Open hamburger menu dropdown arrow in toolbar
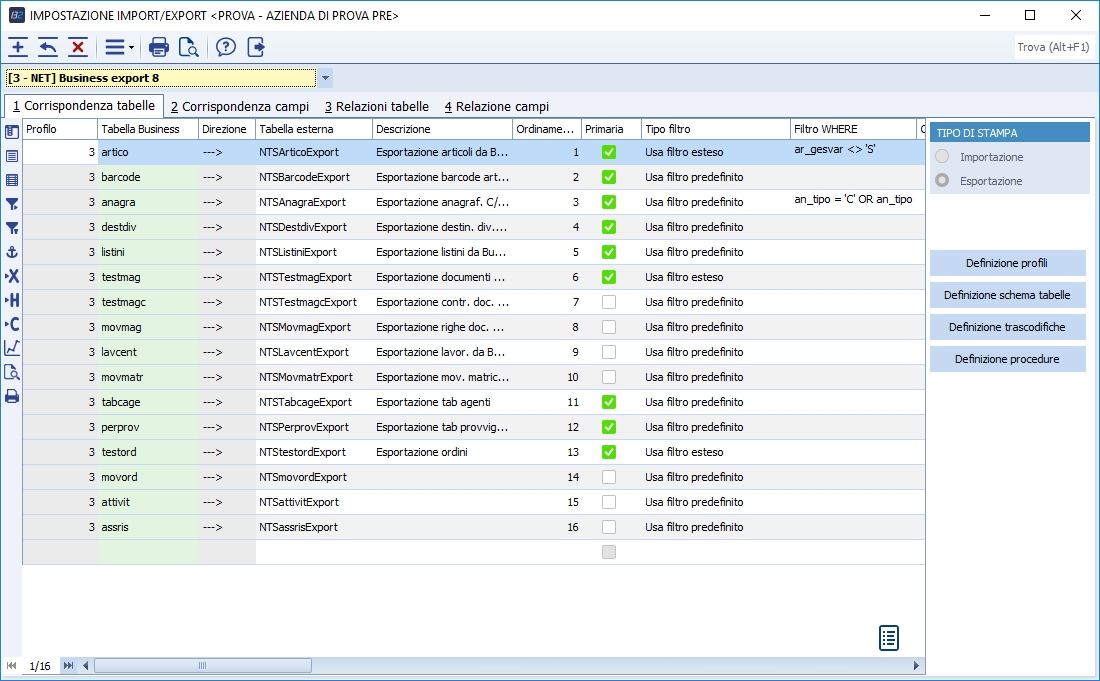The width and height of the screenshot is (1100, 681). tap(131, 48)
